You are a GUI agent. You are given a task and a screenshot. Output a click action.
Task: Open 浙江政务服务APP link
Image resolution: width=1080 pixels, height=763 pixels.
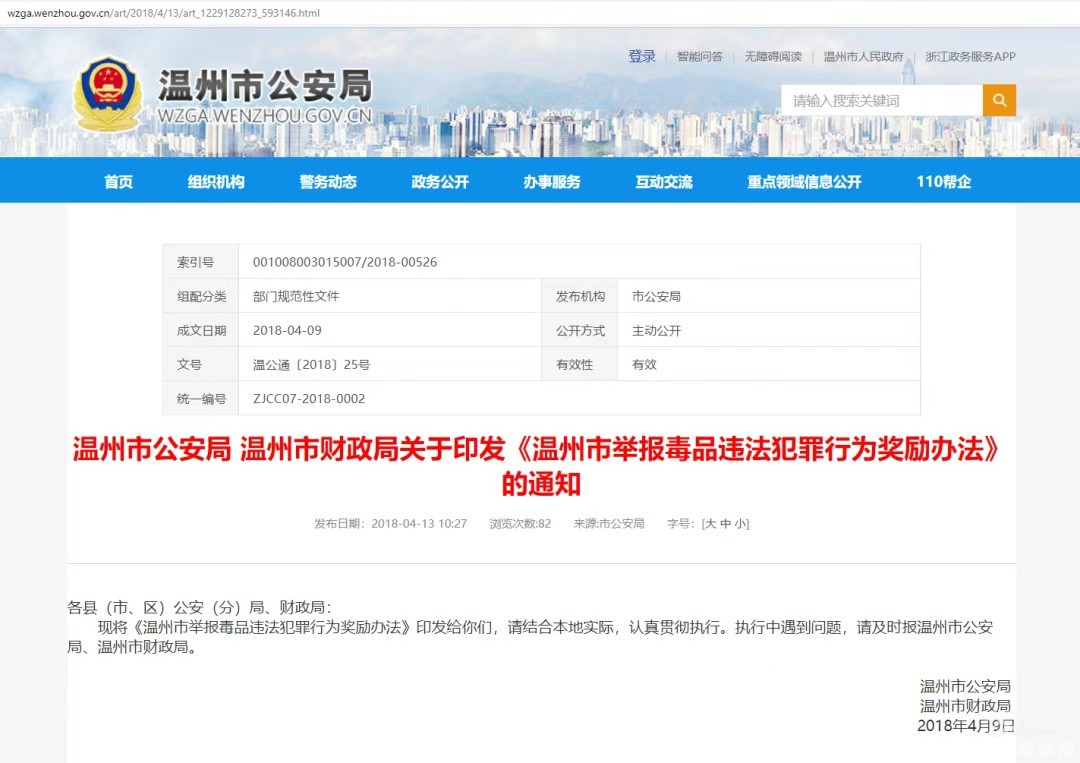point(970,56)
